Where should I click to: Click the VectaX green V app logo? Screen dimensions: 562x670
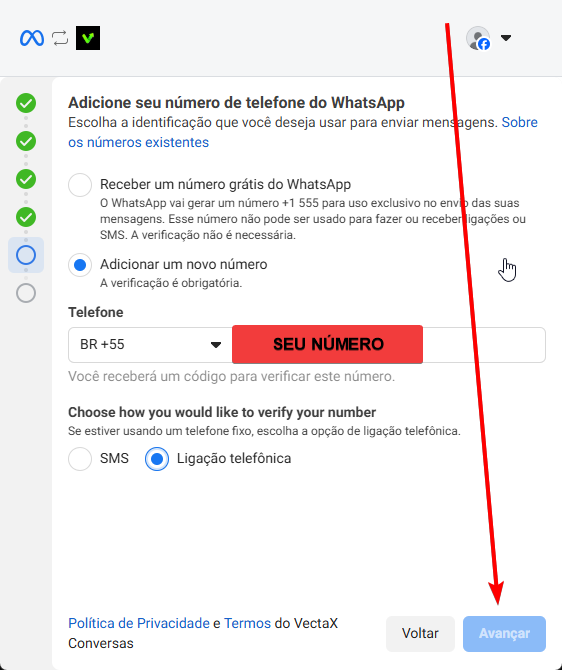click(88, 38)
